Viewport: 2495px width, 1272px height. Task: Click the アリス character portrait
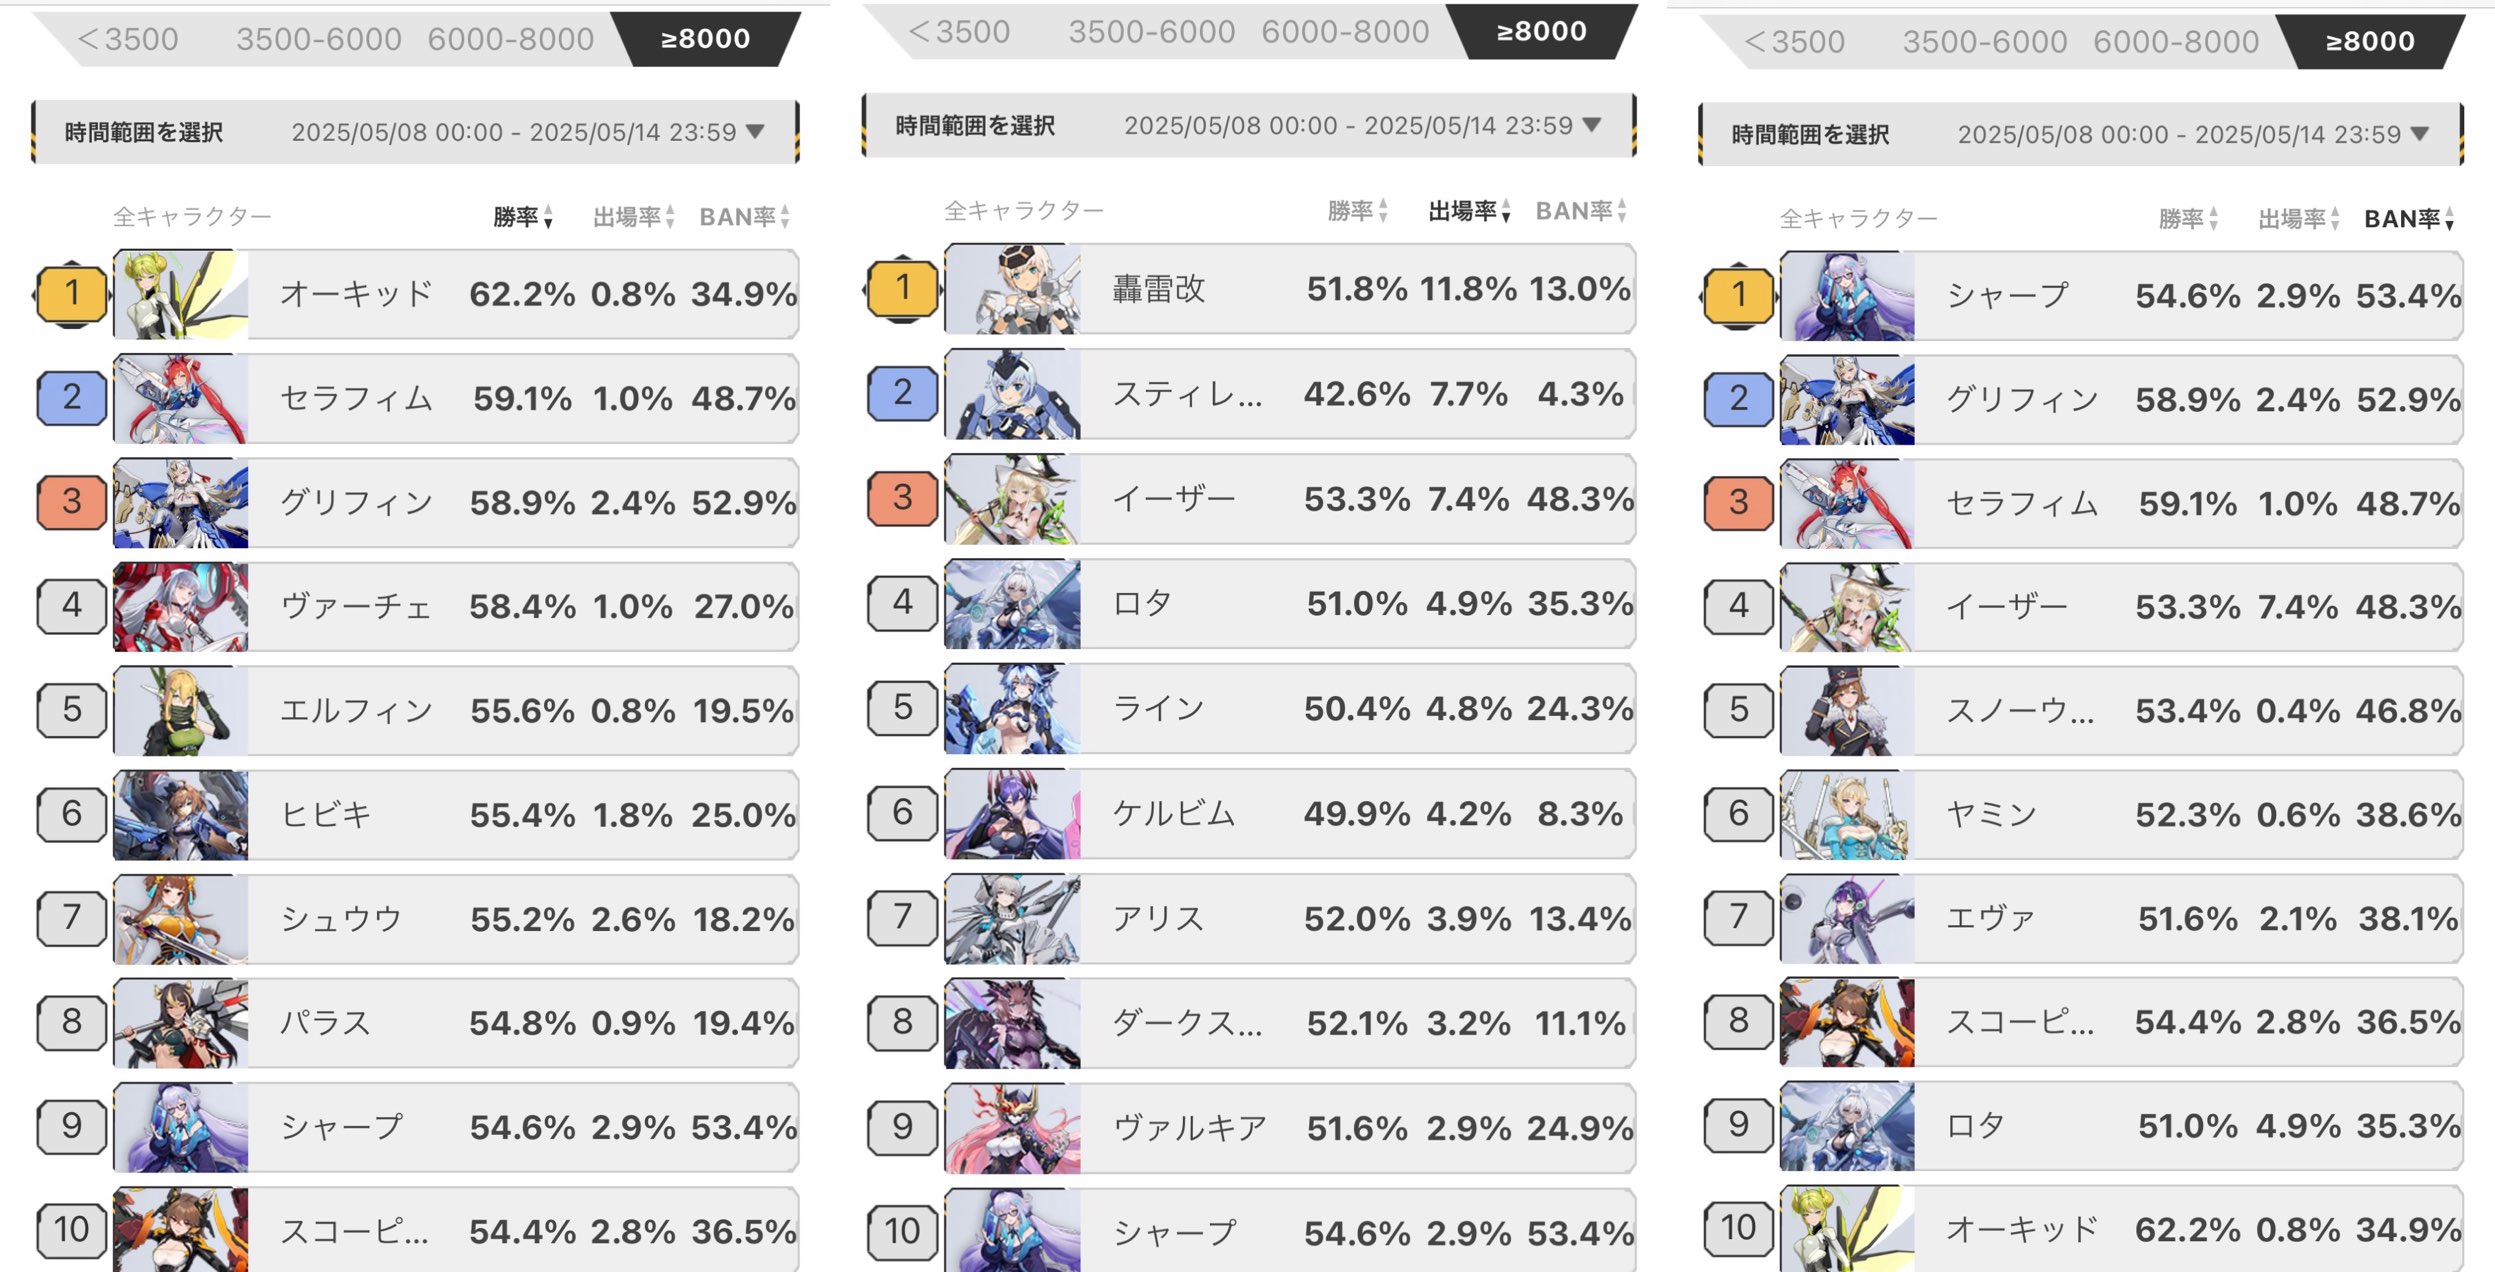point(1012,919)
